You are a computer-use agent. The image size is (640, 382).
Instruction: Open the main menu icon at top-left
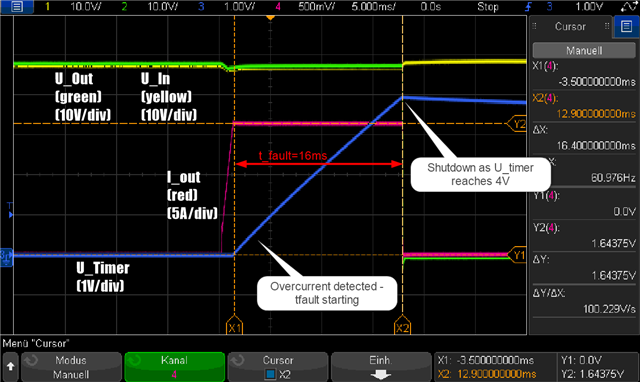pos(17,7)
